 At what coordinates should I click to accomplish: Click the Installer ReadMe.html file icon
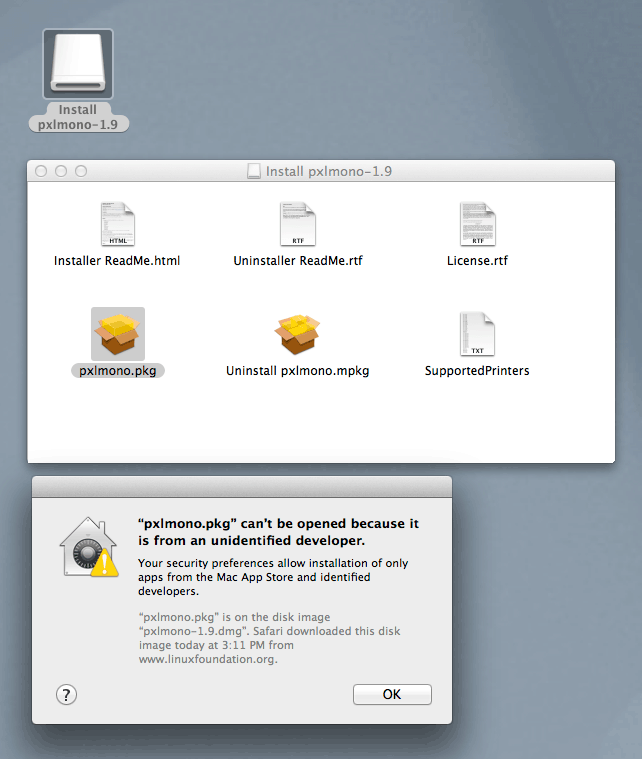[118, 224]
